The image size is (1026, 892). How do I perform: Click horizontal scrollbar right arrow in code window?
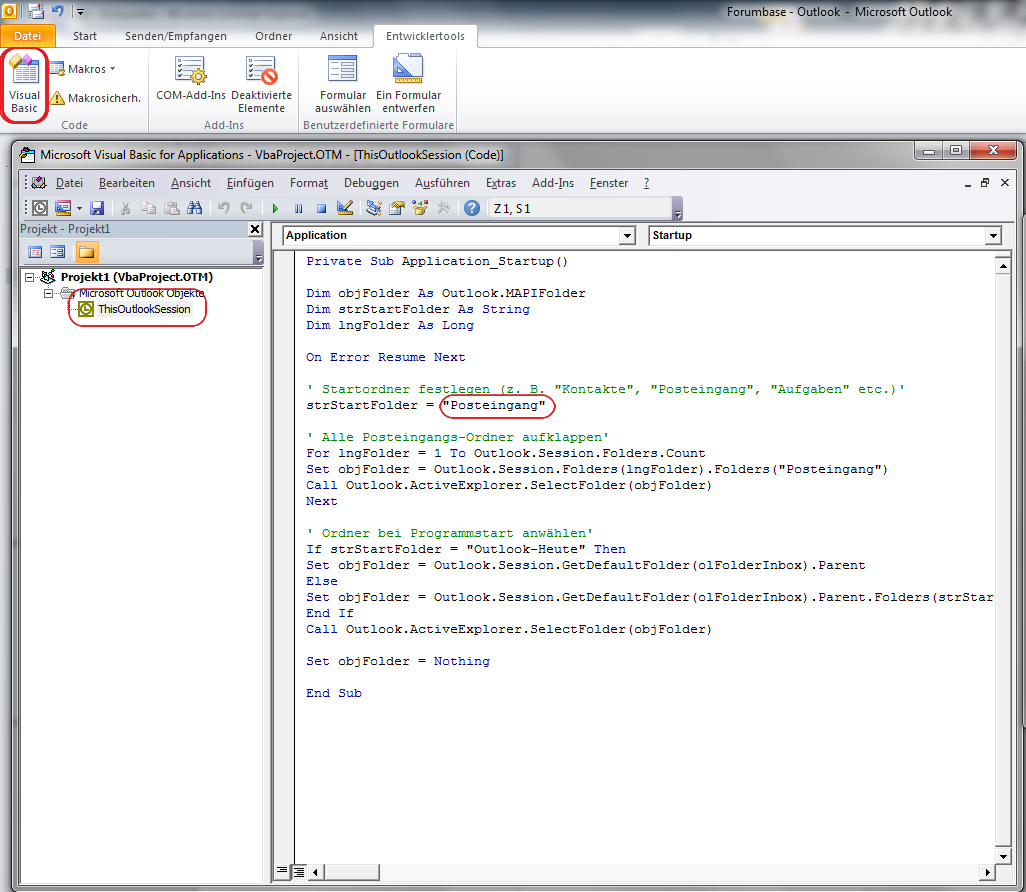[x=987, y=872]
